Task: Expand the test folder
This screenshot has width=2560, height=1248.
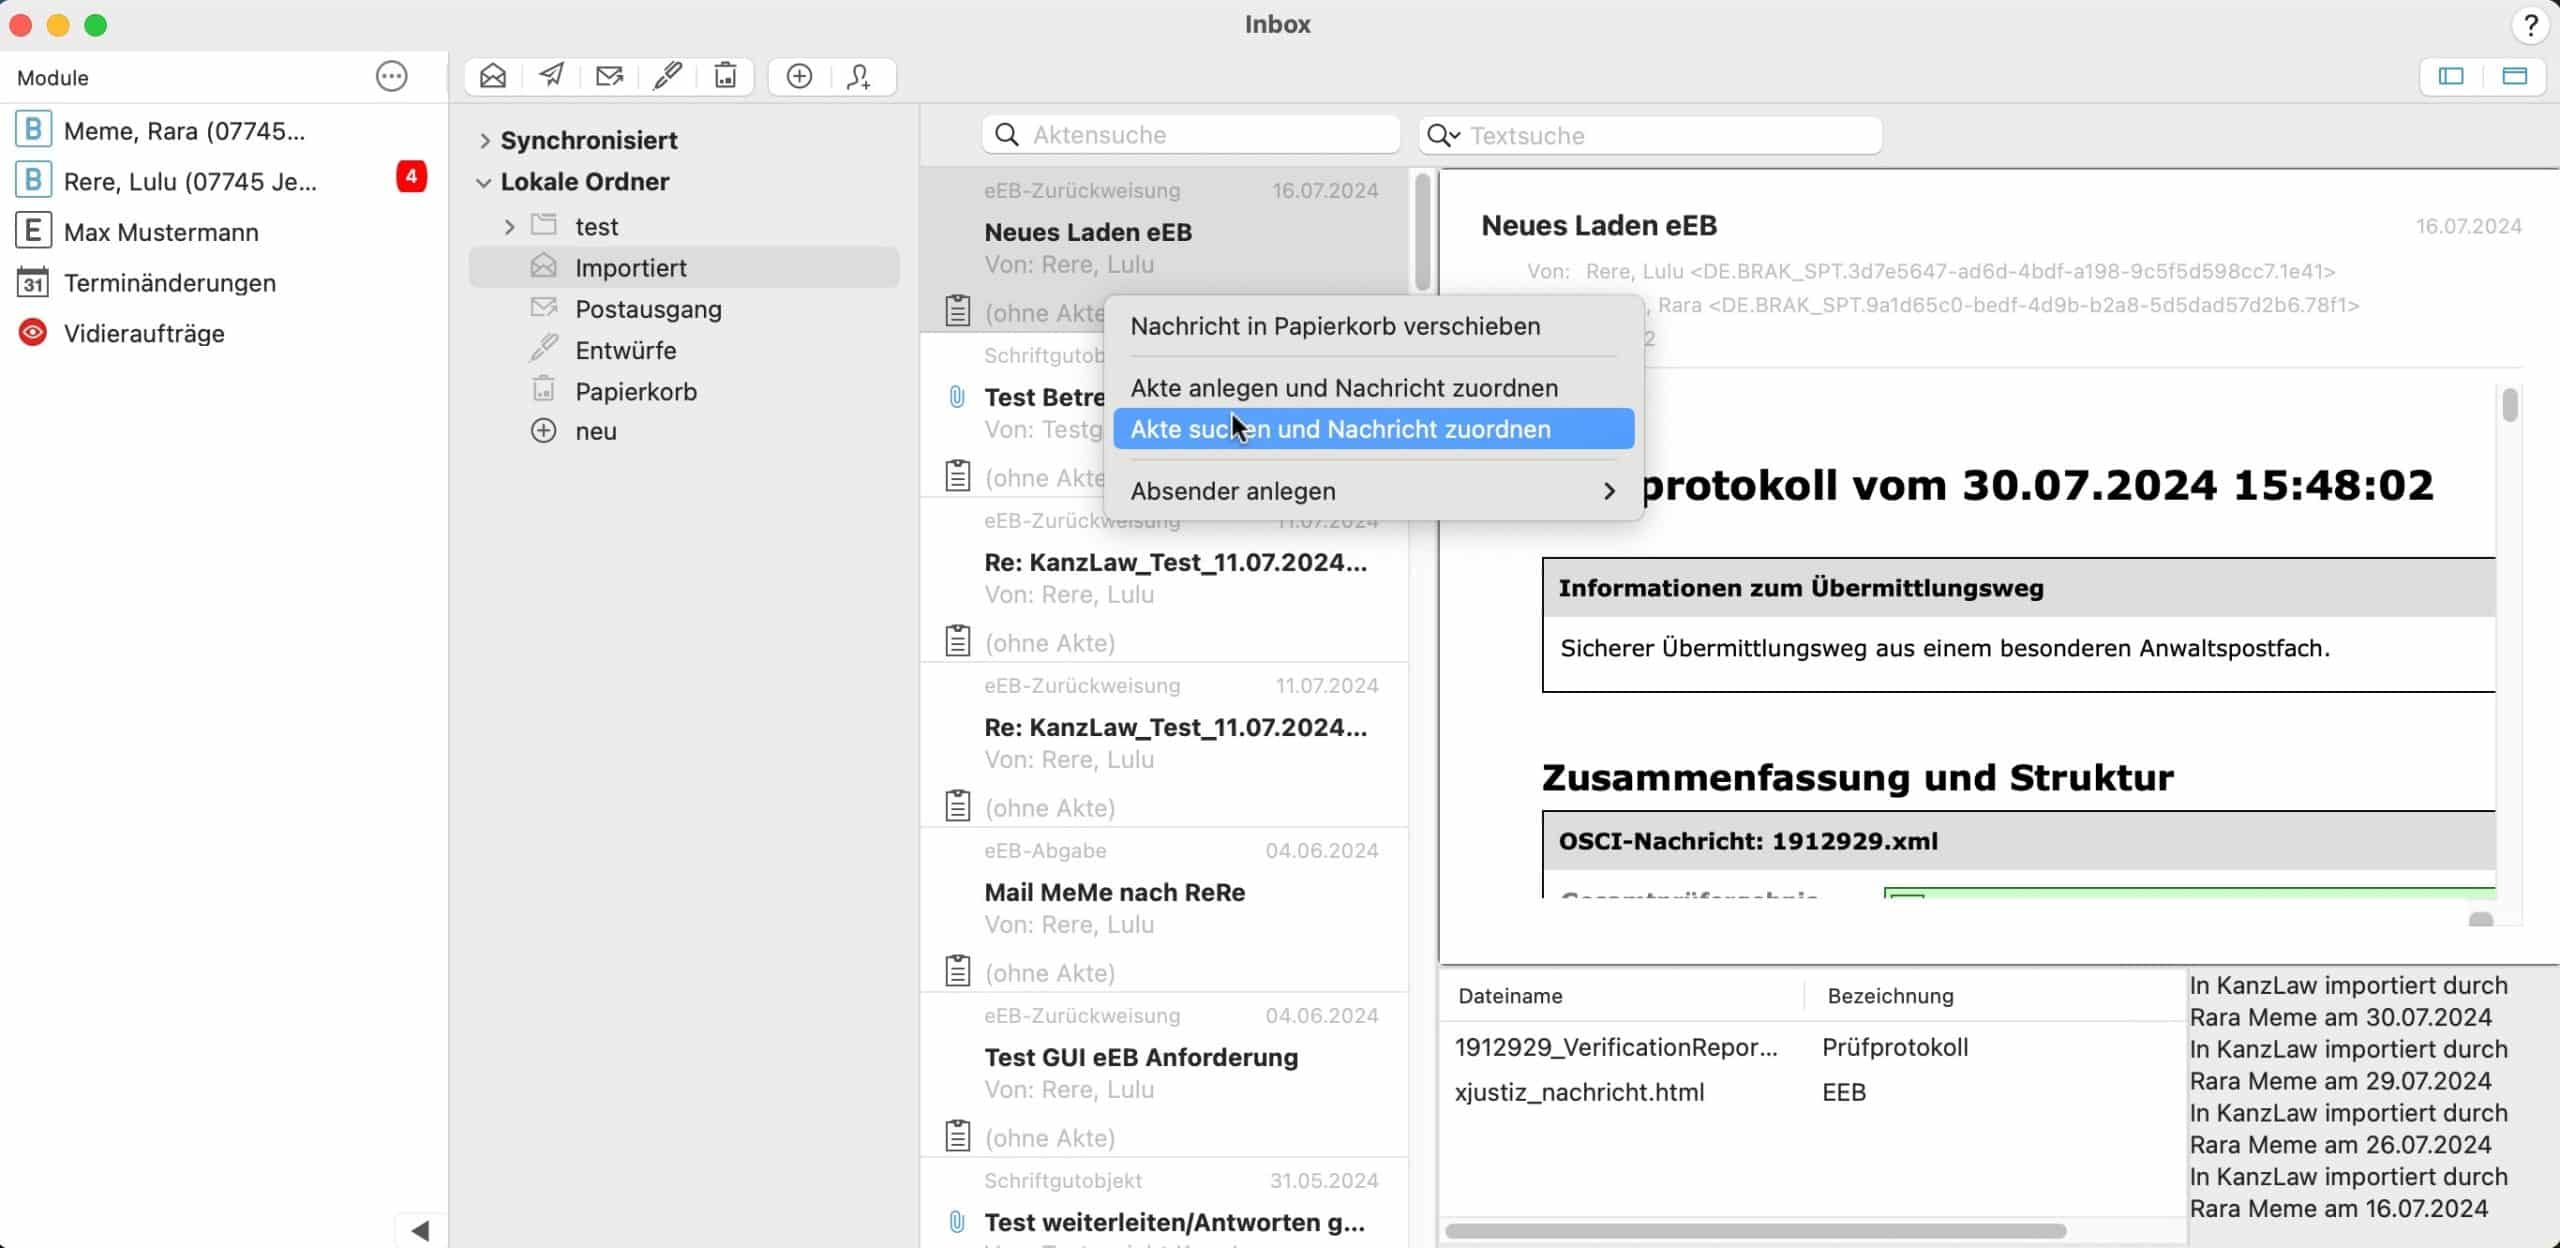Action: pos(509,227)
